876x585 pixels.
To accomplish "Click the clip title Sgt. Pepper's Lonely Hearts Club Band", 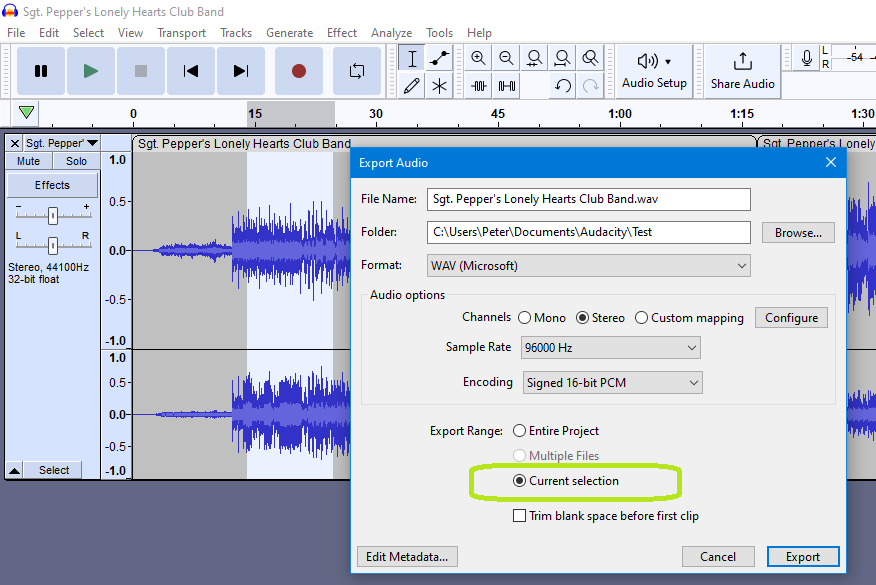I will click(x=244, y=144).
